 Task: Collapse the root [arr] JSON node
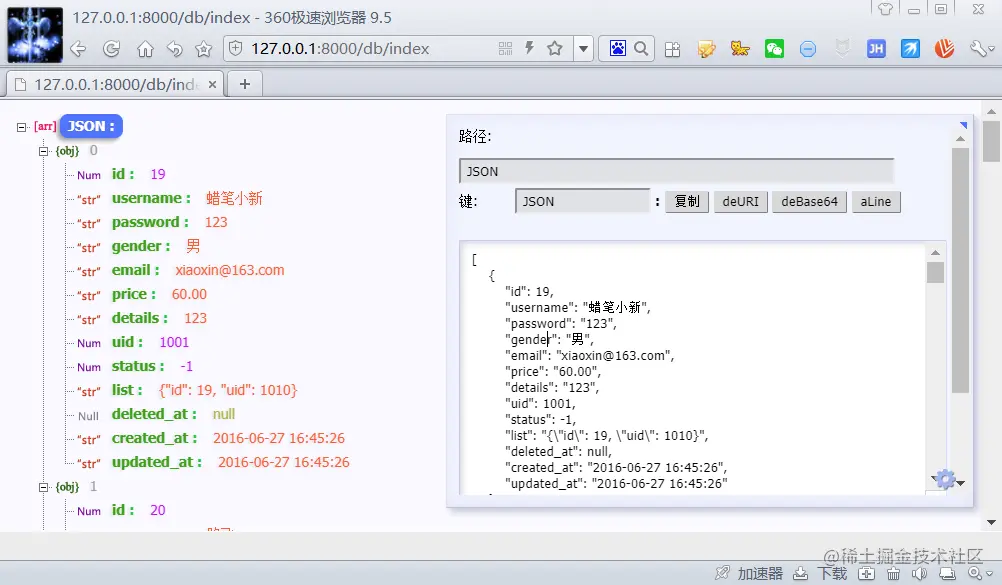coord(22,127)
